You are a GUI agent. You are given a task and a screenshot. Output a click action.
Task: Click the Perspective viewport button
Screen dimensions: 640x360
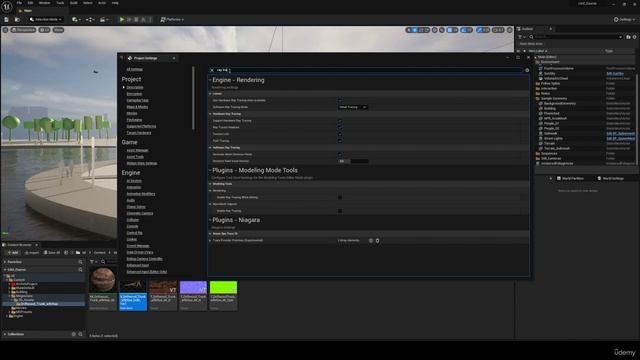pos(23,30)
